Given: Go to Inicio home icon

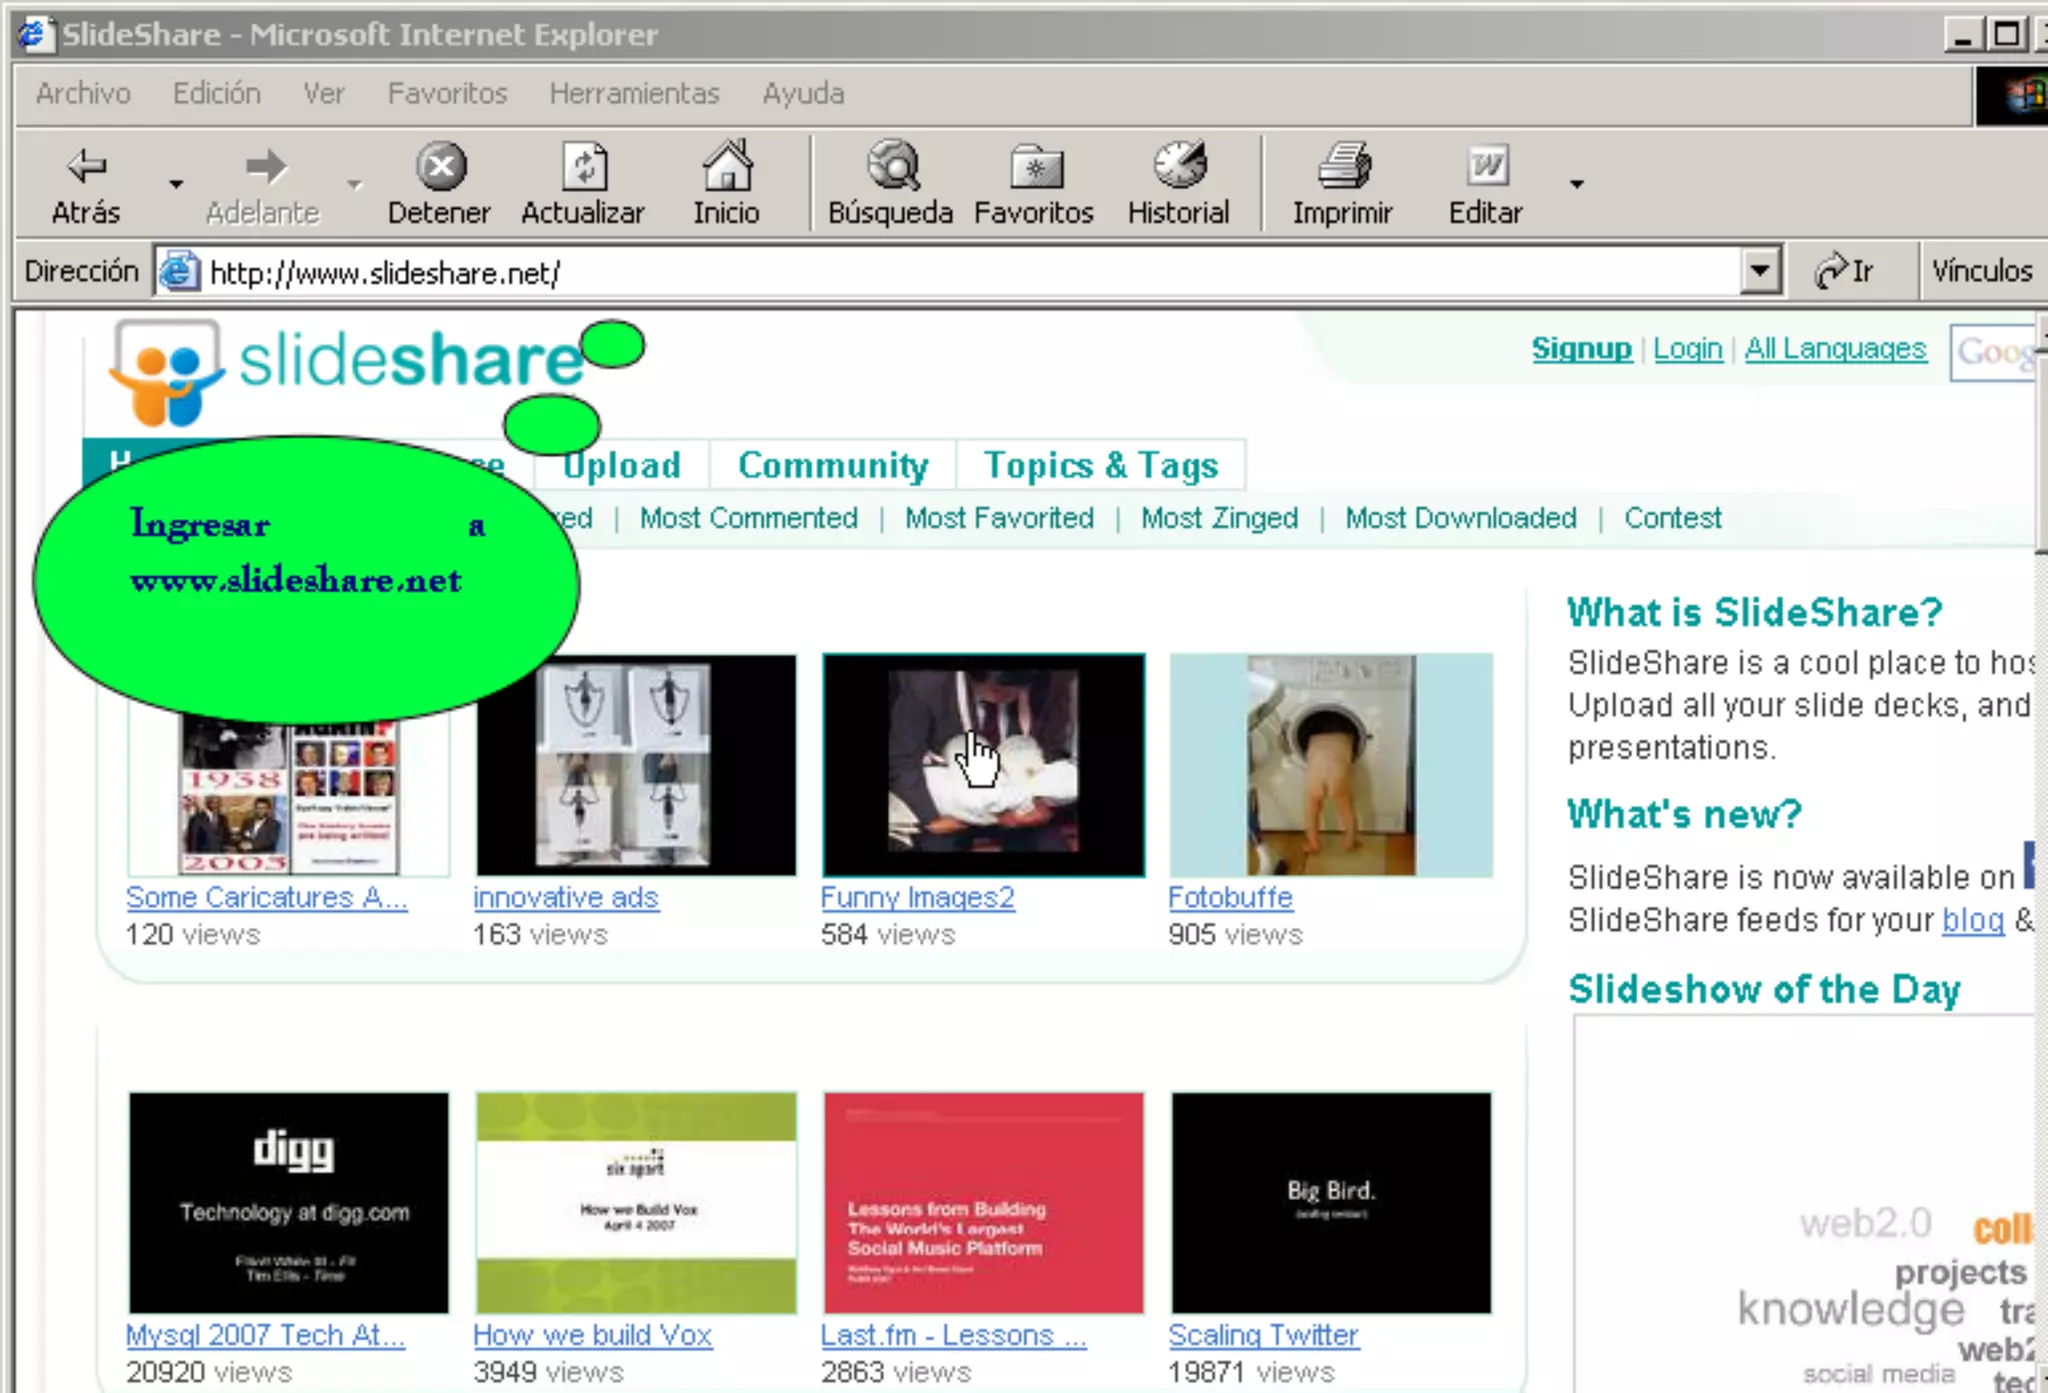Looking at the screenshot, I should (727, 166).
